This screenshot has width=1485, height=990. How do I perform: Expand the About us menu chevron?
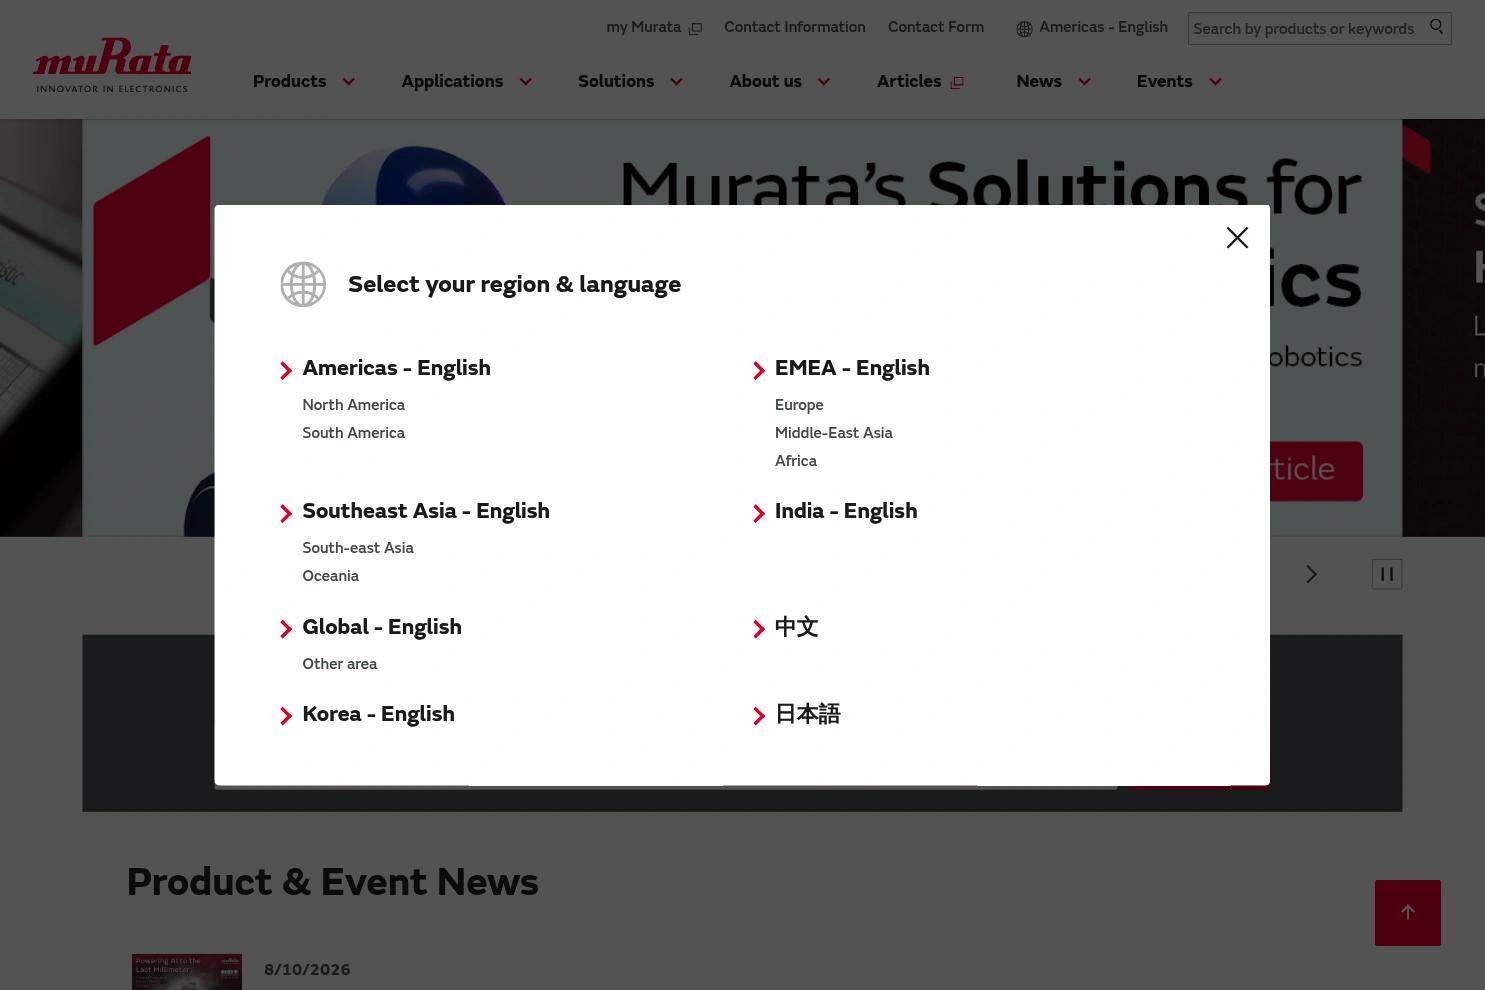pyautogui.click(x=824, y=82)
